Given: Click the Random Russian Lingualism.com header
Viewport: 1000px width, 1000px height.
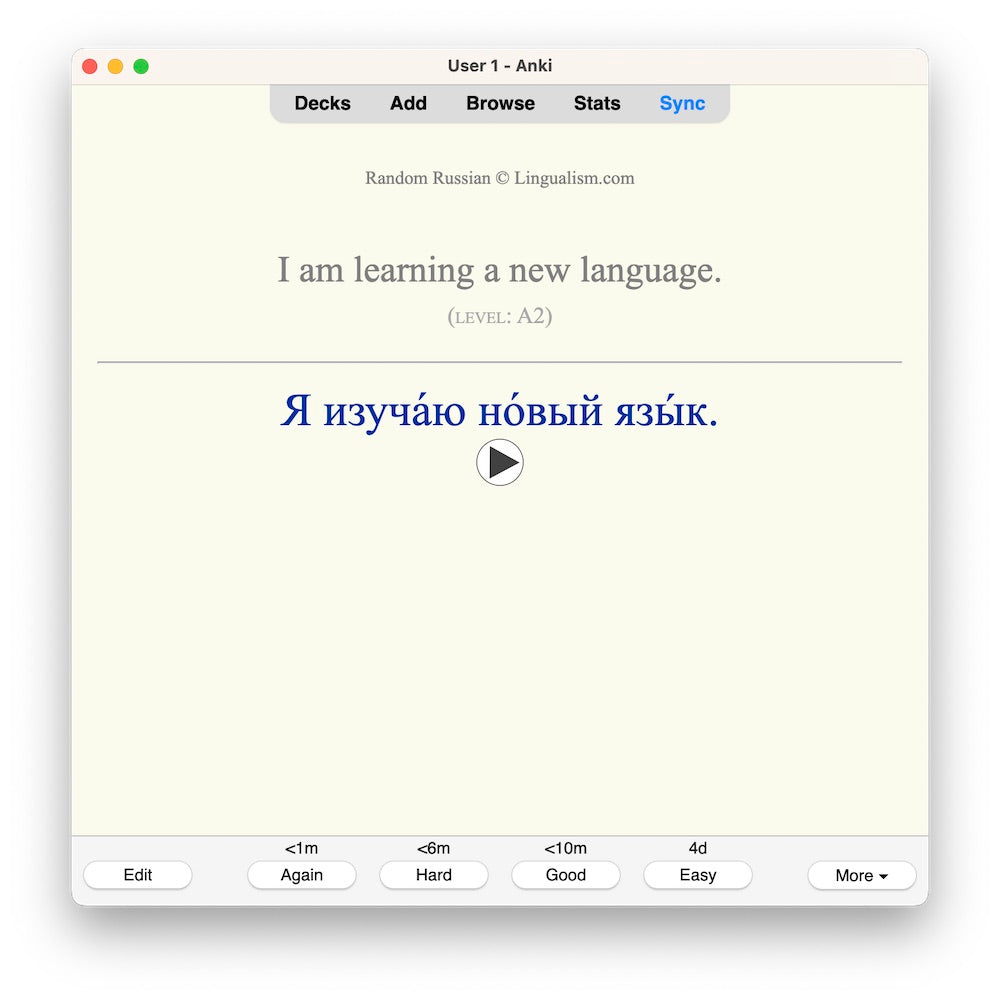Looking at the screenshot, I should [499, 178].
